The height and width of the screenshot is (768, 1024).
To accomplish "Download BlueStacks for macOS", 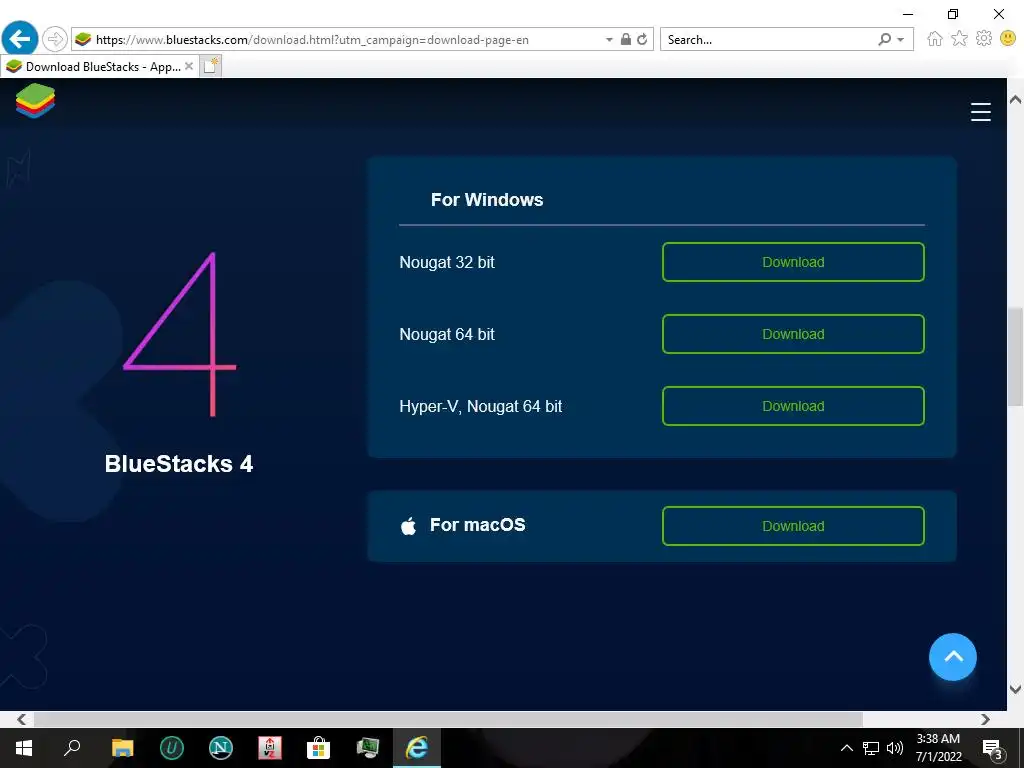I will coord(793,526).
